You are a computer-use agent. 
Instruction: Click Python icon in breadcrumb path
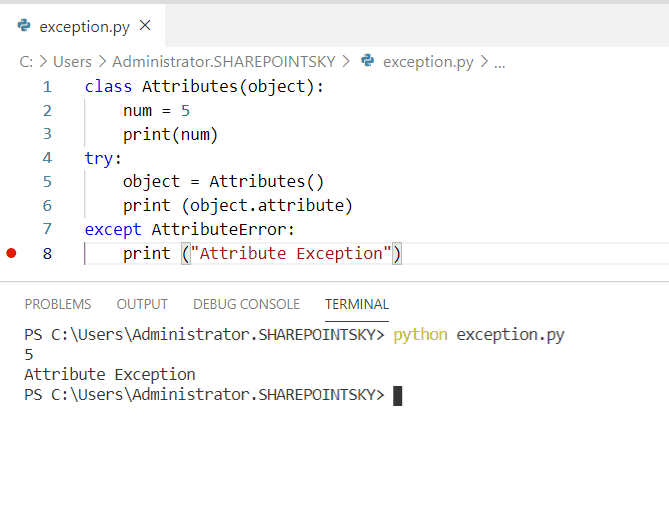[x=367, y=61]
